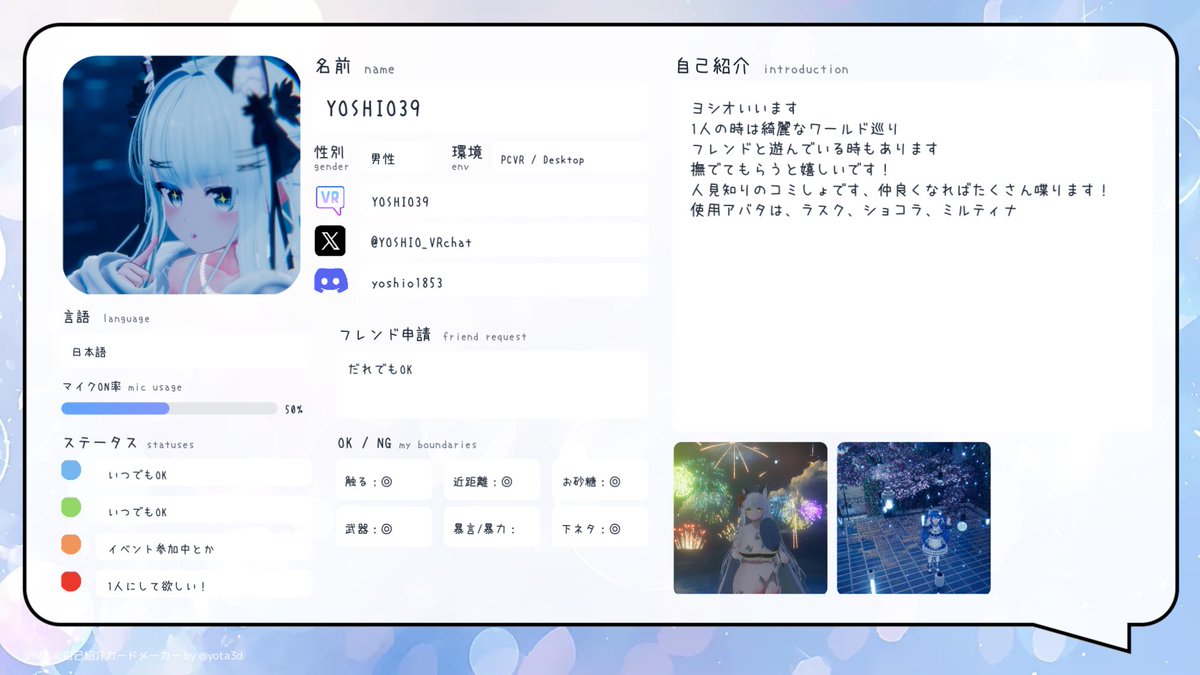Image resolution: width=1200 pixels, height=675 pixels.
Task: Click the card maker credit by @yota3d
Action: point(134,656)
